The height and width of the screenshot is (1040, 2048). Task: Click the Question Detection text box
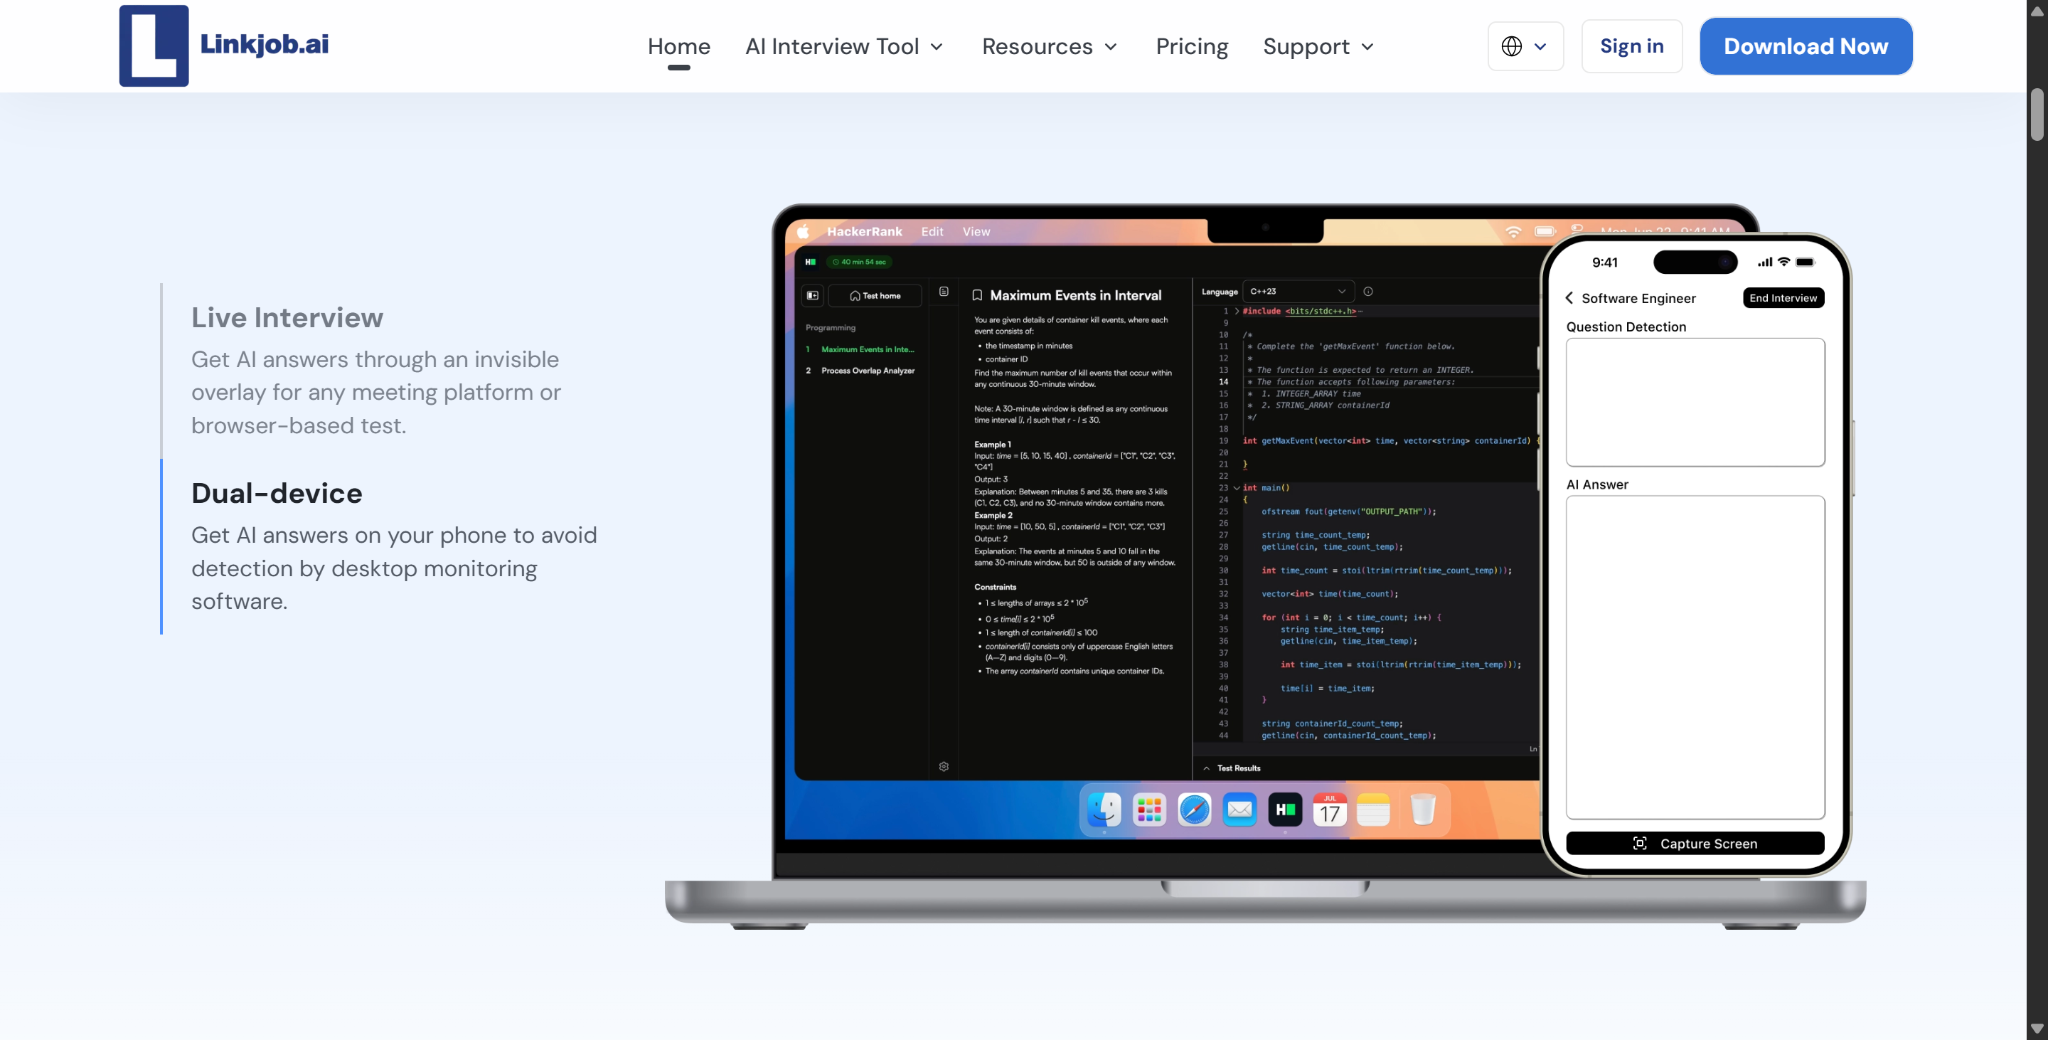pos(1695,402)
